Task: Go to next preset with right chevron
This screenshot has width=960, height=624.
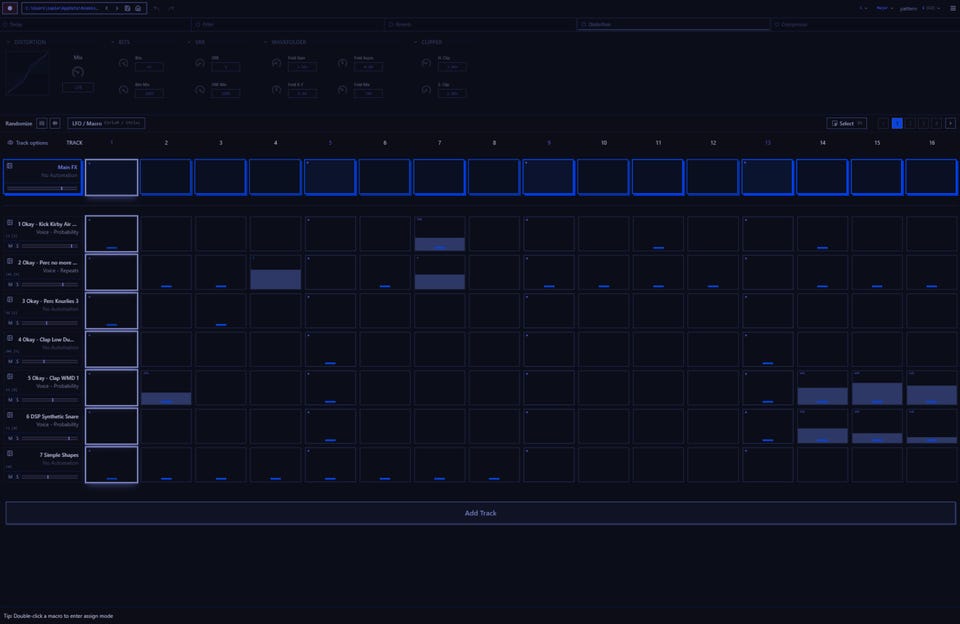Action: [x=117, y=9]
